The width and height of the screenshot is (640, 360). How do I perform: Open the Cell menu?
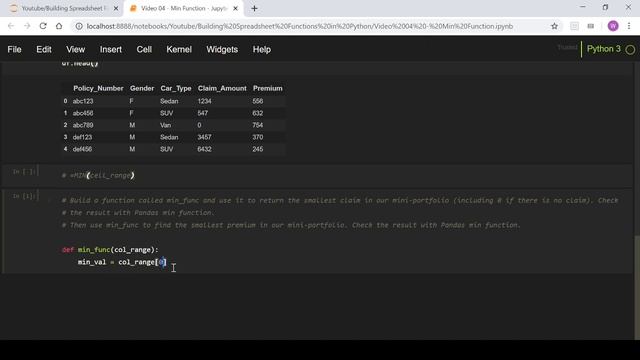click(x=144, y=49)
